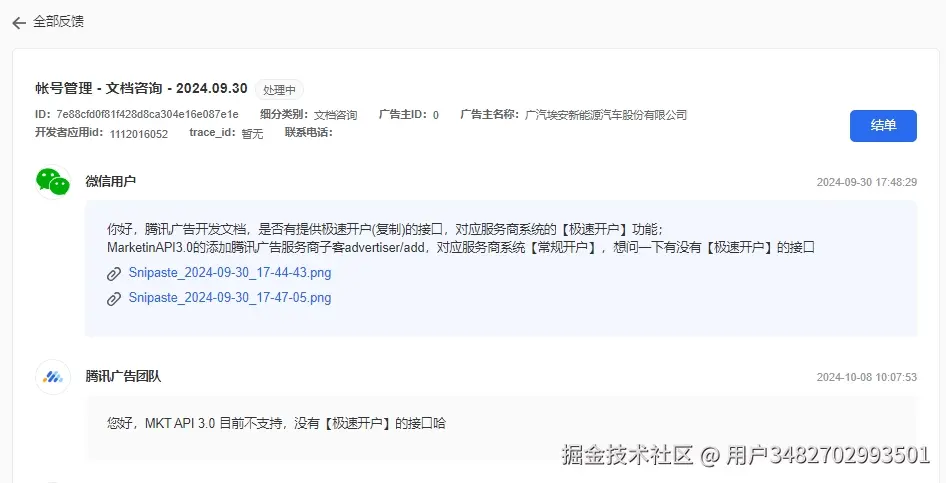Click the ticket title 帐号管理 - 文档咨询 - 2024.09.30
The width and height of the screenshot is (946, 483).
[x=141, y=88]
